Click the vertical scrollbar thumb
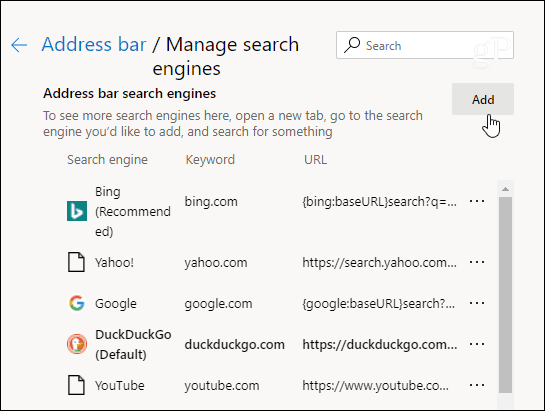545x411 pixels. 505,295
